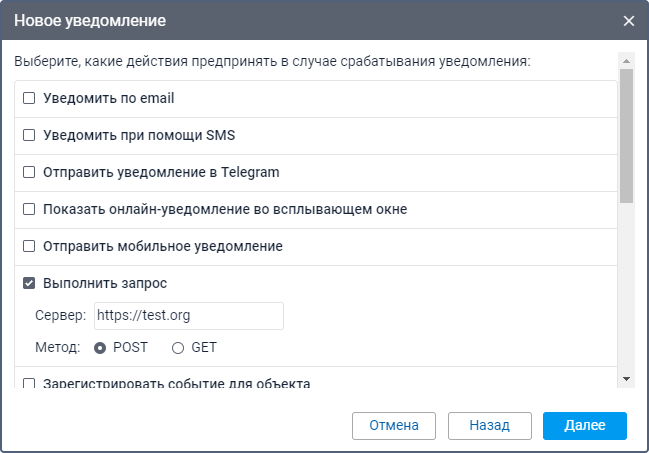Image resolution: width=649 pixels, height=453 pixels.
Task: Tick the Уведомить при помощи SMS option
Action: tap(29, 135)
